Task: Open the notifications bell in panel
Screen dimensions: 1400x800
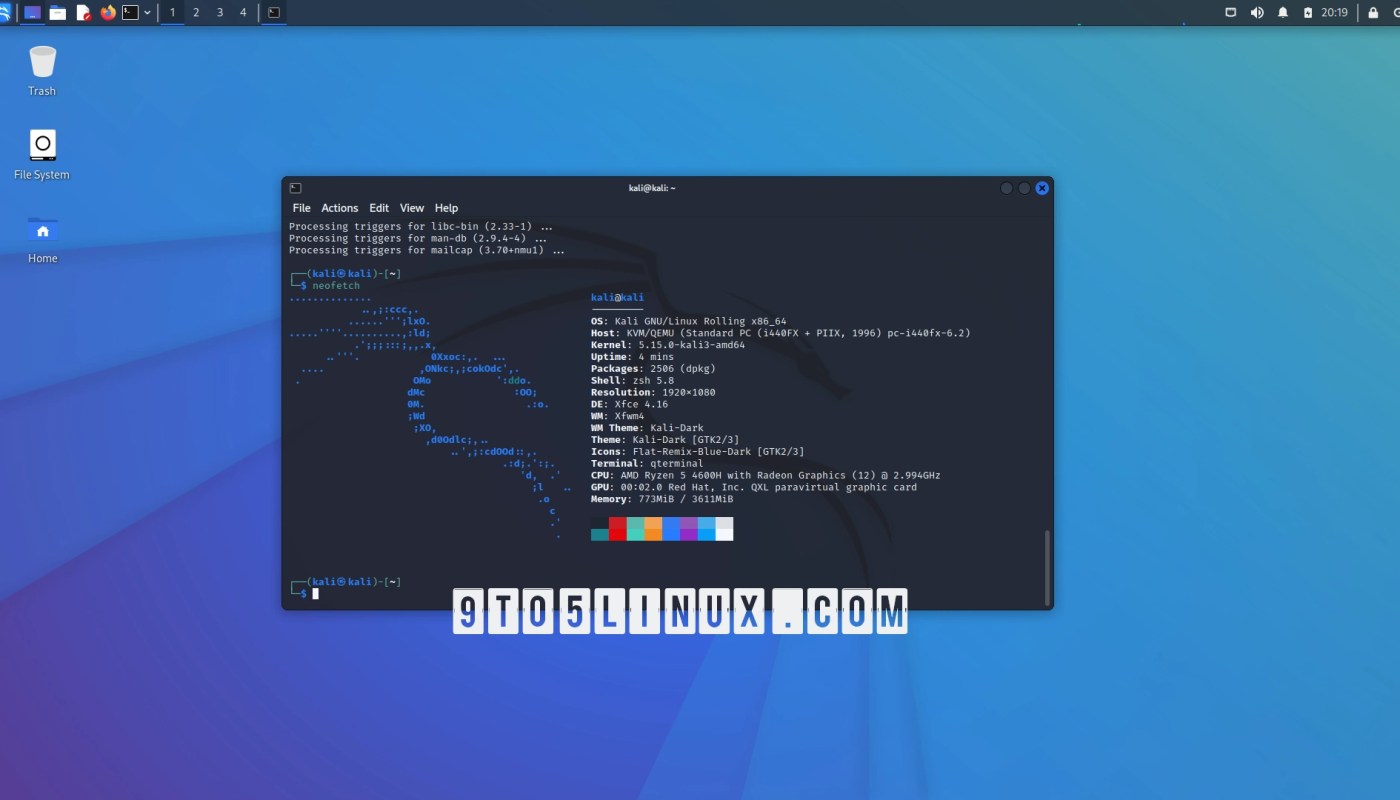Action: pos(1283,13)
